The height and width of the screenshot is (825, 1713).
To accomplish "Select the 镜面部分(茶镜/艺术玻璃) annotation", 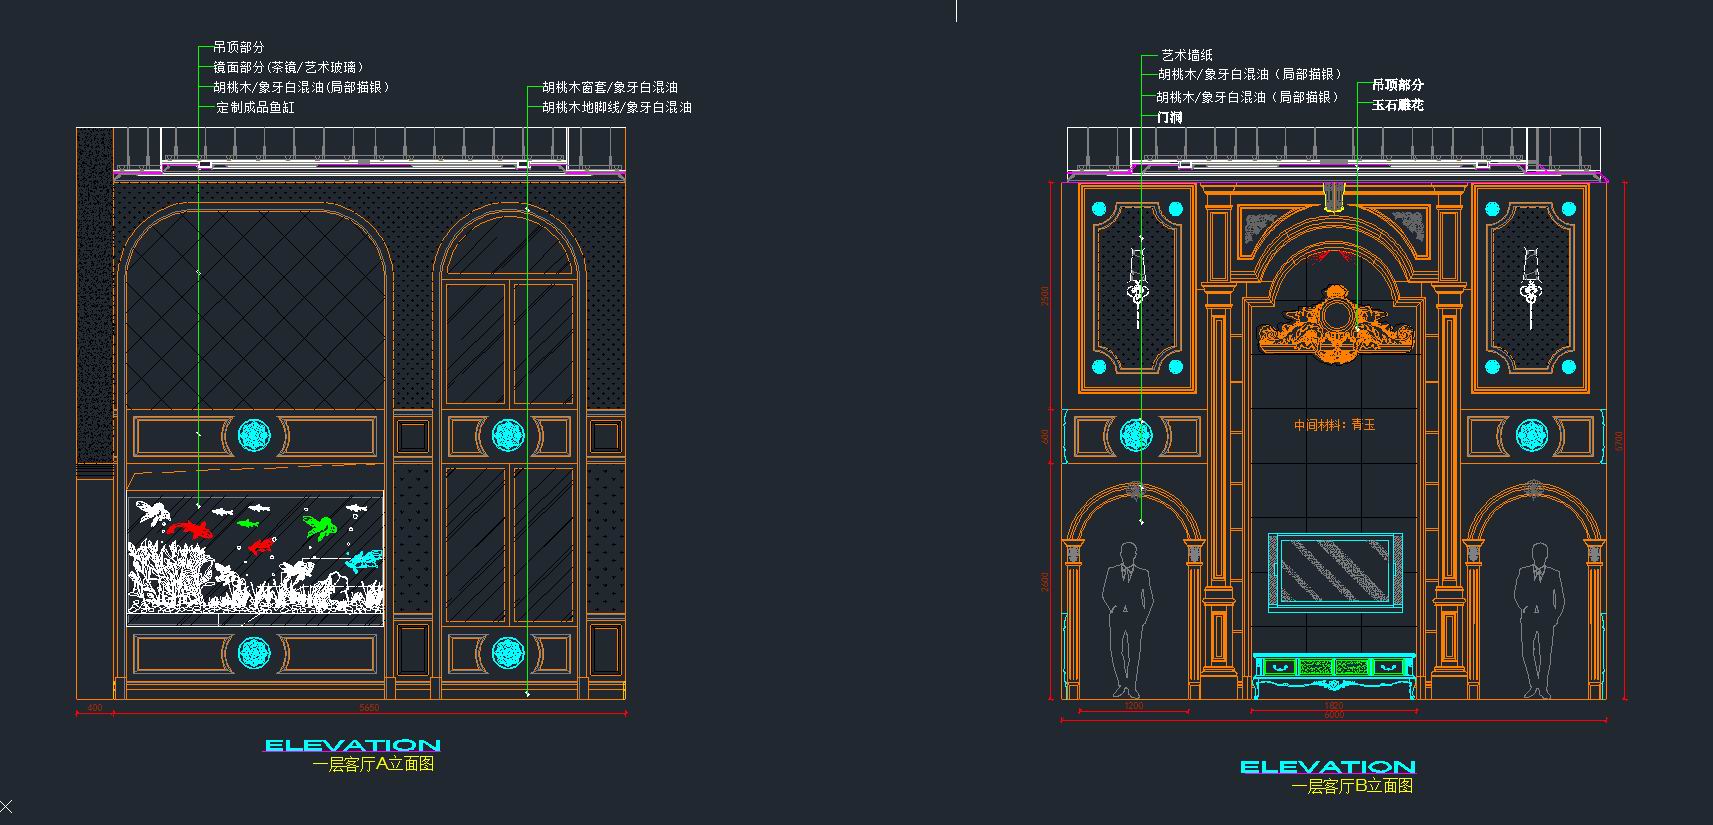I will coord(289,67).
